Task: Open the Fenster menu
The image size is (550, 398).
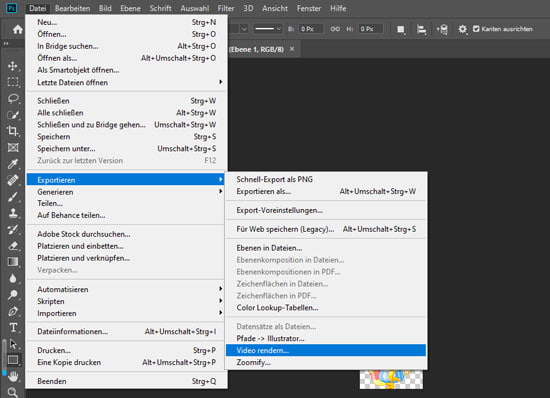Action: tap(309, 8)
